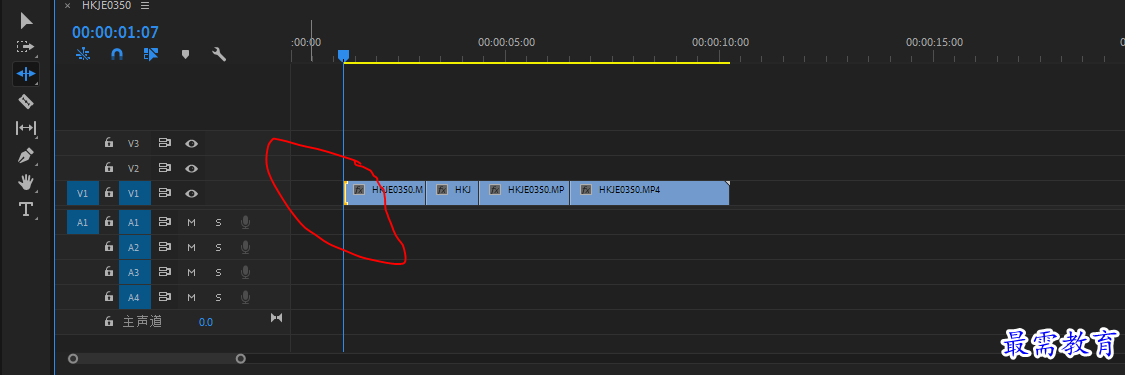The image size is (1125, 375).
Task: Toggle sync lock on track V1
Action: point(165,193)
